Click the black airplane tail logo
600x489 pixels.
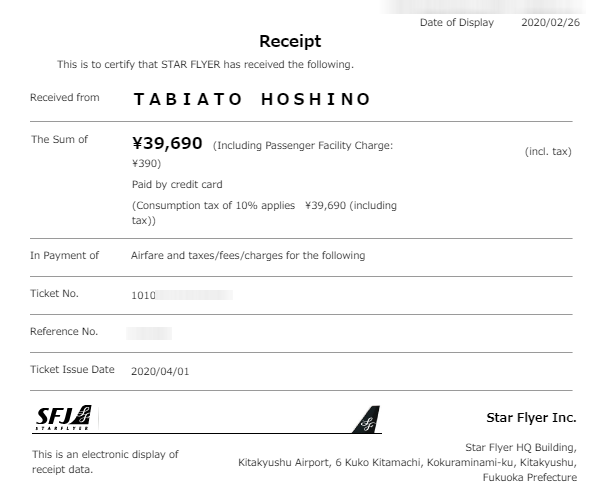coord(367,419)
